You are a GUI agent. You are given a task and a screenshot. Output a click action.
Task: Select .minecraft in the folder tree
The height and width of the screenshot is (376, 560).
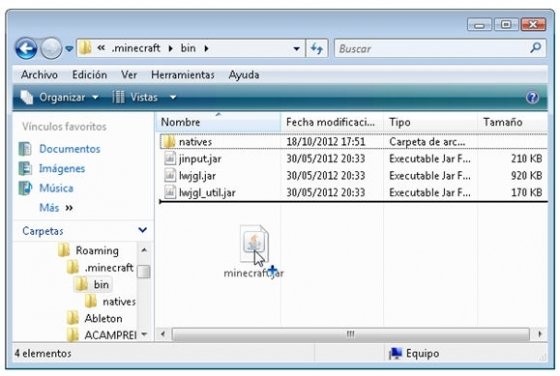pyautogui.click(x=109, y=267)
